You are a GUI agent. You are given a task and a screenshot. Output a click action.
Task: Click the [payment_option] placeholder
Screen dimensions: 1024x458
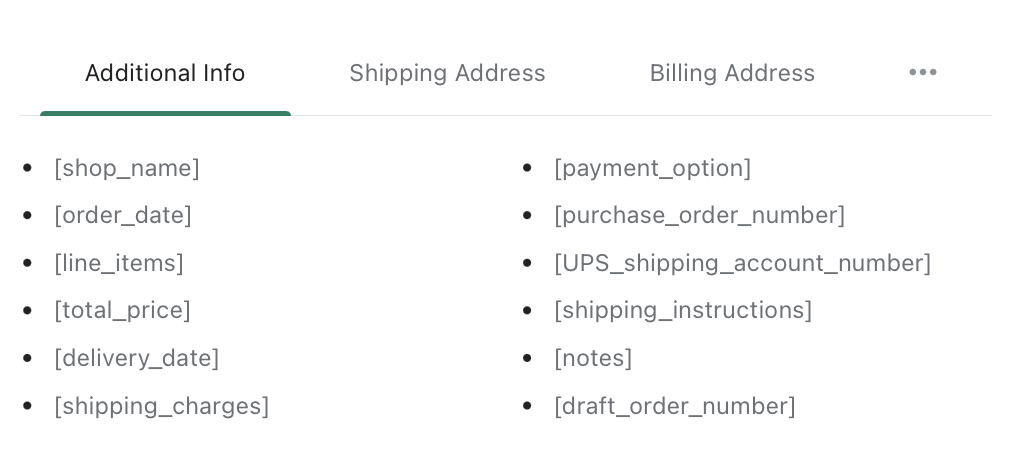click(x=652, y=168)
